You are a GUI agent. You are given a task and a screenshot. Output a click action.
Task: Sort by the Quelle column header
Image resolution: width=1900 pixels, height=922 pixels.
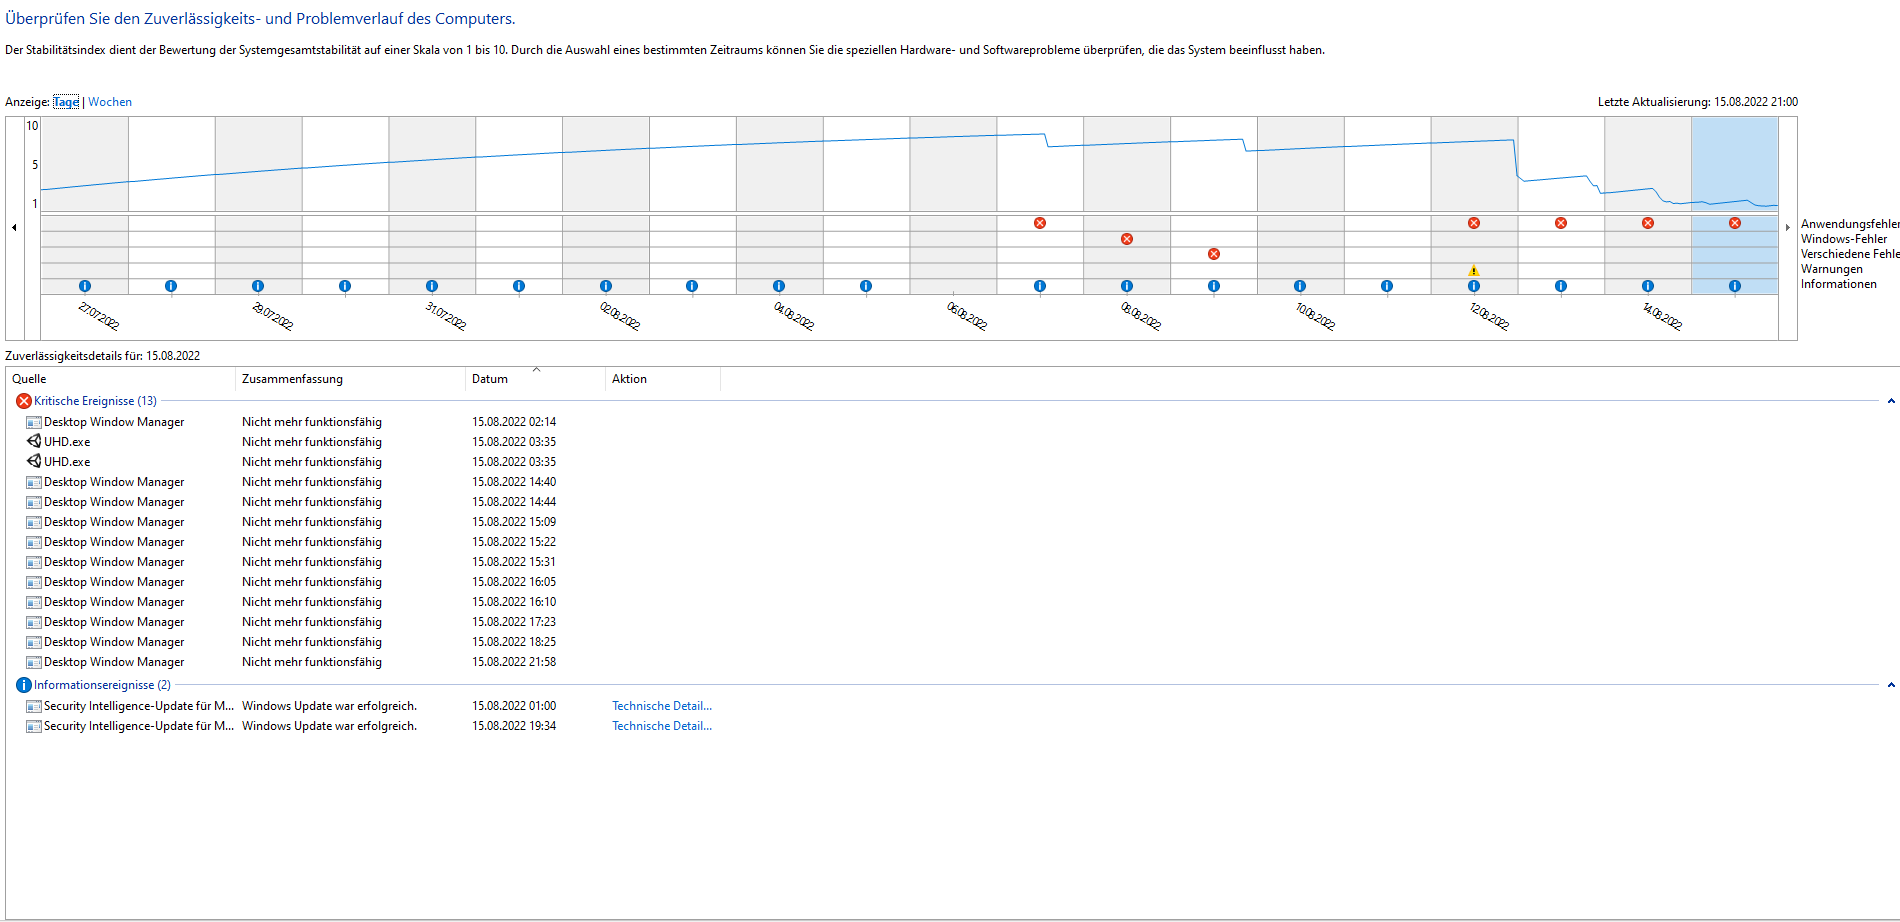click(x=121, y=379)
